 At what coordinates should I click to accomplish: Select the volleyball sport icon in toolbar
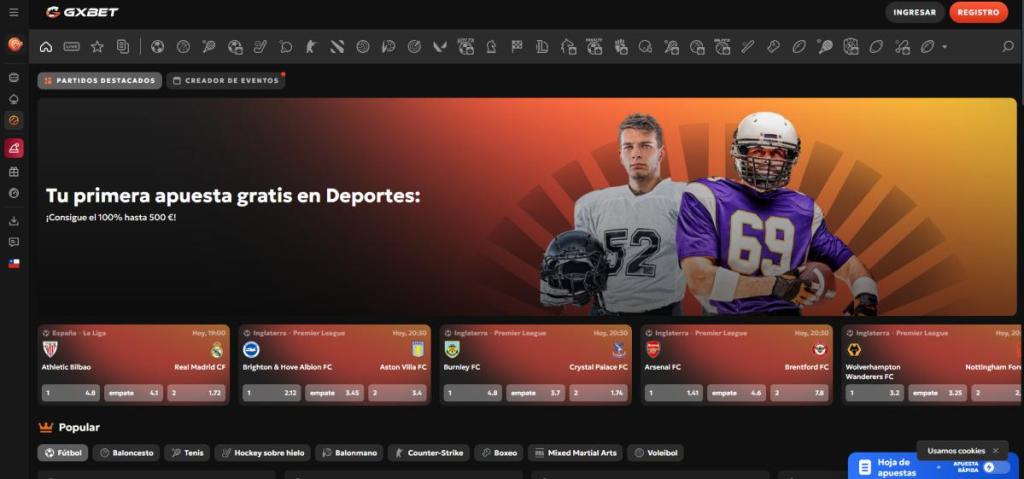362,46
